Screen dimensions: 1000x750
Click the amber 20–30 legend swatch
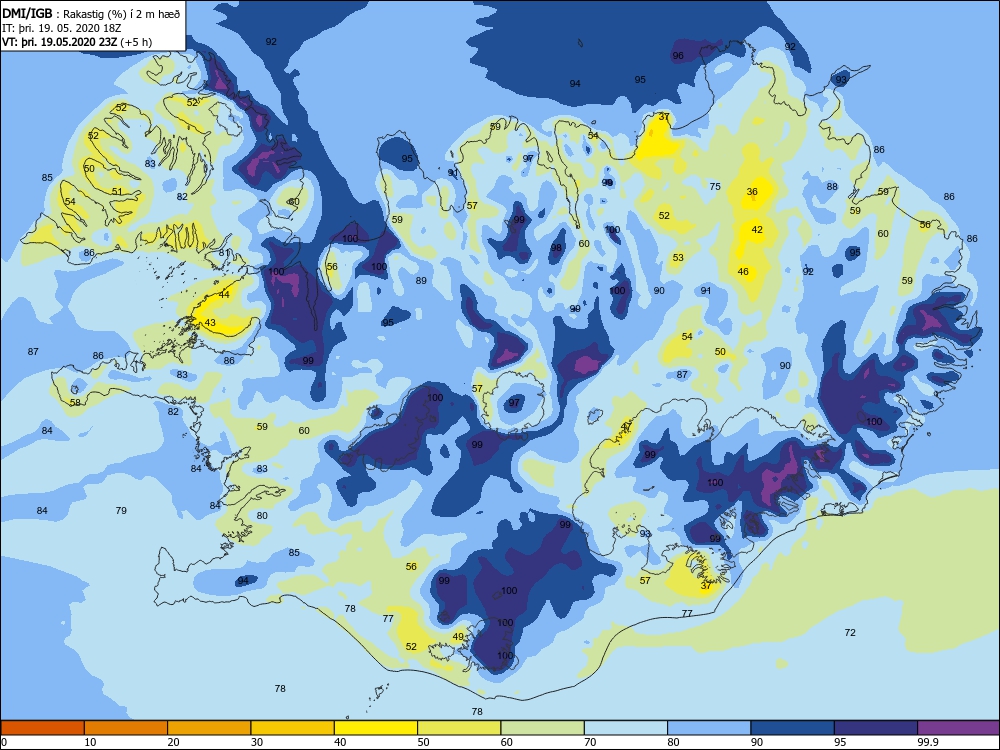point(209,728)
